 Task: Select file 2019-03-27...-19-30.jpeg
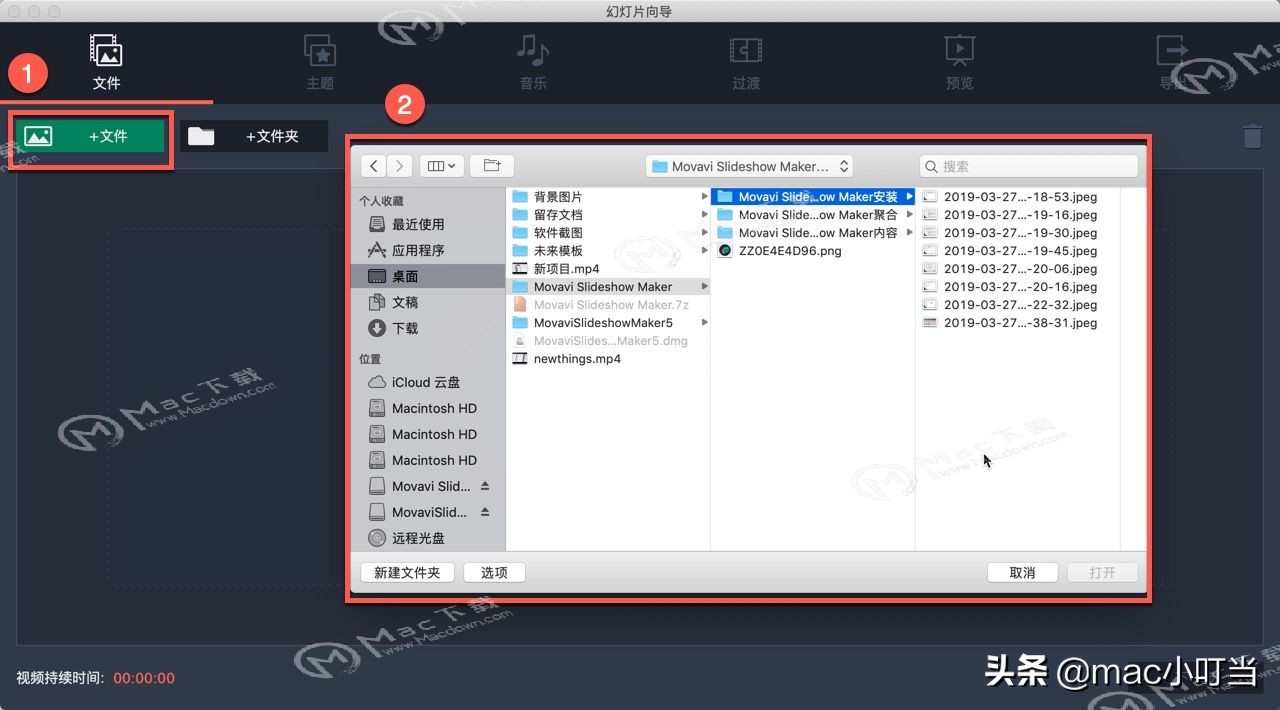coord(1018,233)
